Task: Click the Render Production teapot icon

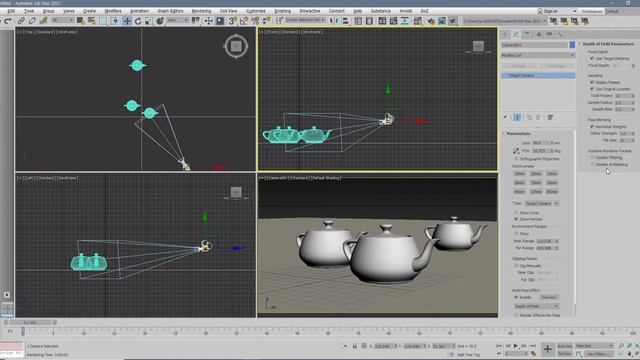Action: 453,21
